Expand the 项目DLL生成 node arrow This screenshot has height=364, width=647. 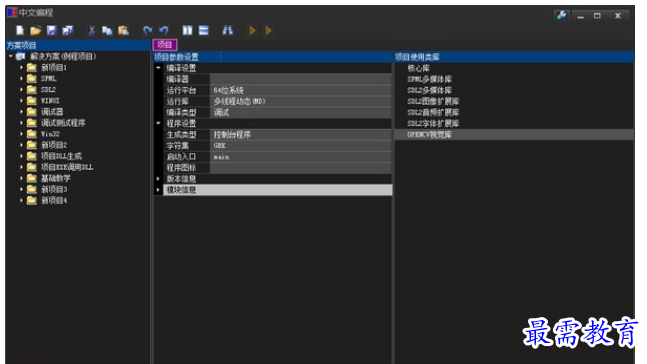(21, 156)
